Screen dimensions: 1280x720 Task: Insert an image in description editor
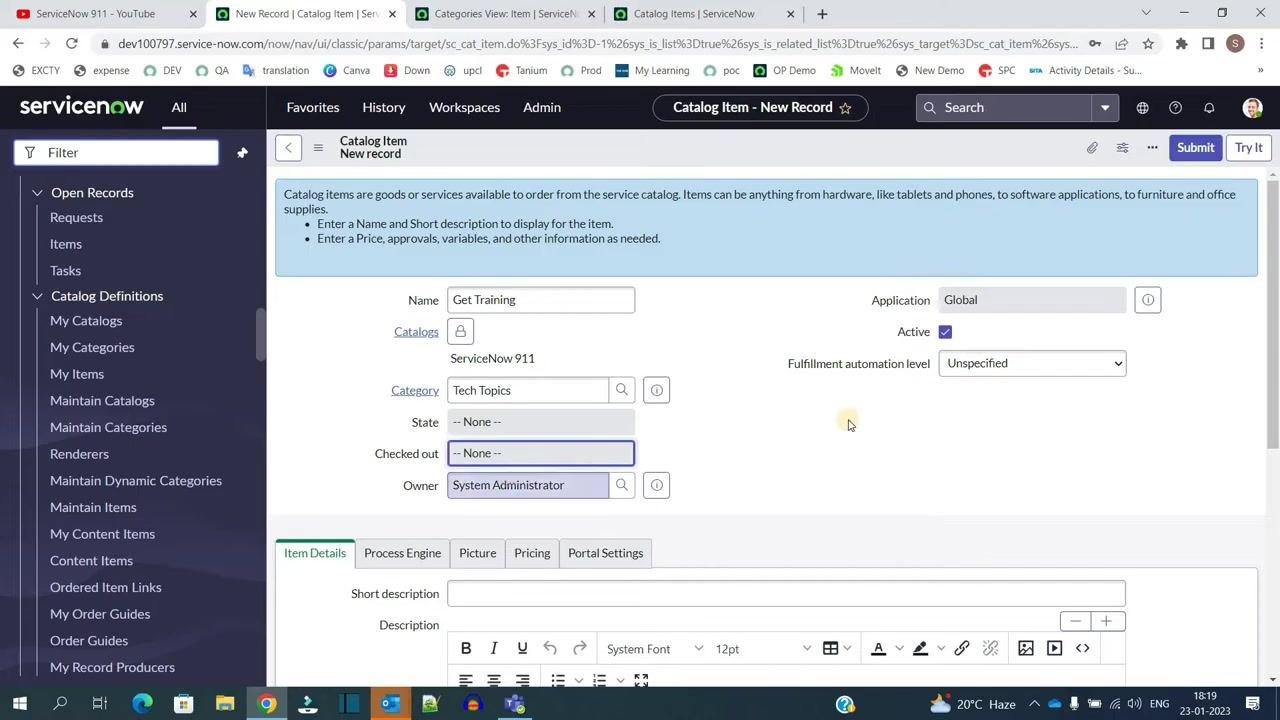click(x=1026, y=649)
